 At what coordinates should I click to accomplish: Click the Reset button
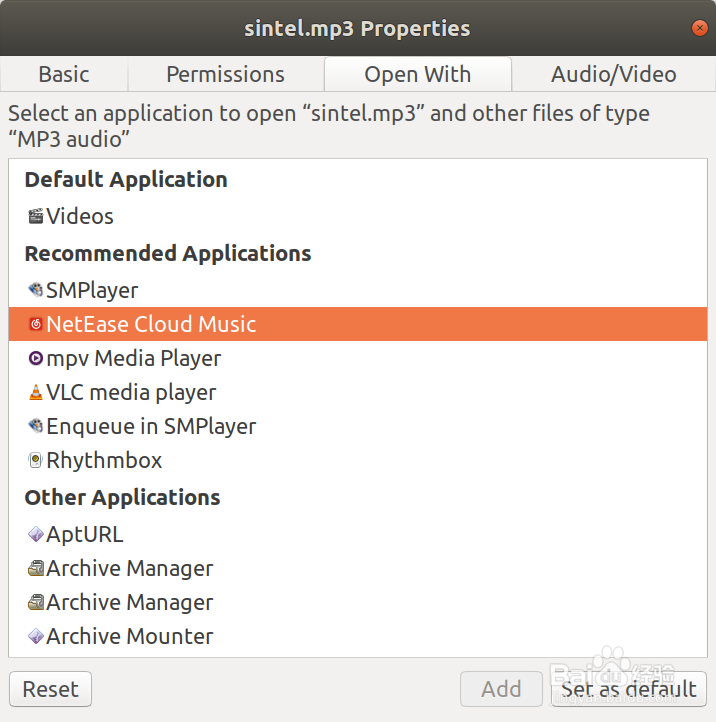(x=51, y=689)
